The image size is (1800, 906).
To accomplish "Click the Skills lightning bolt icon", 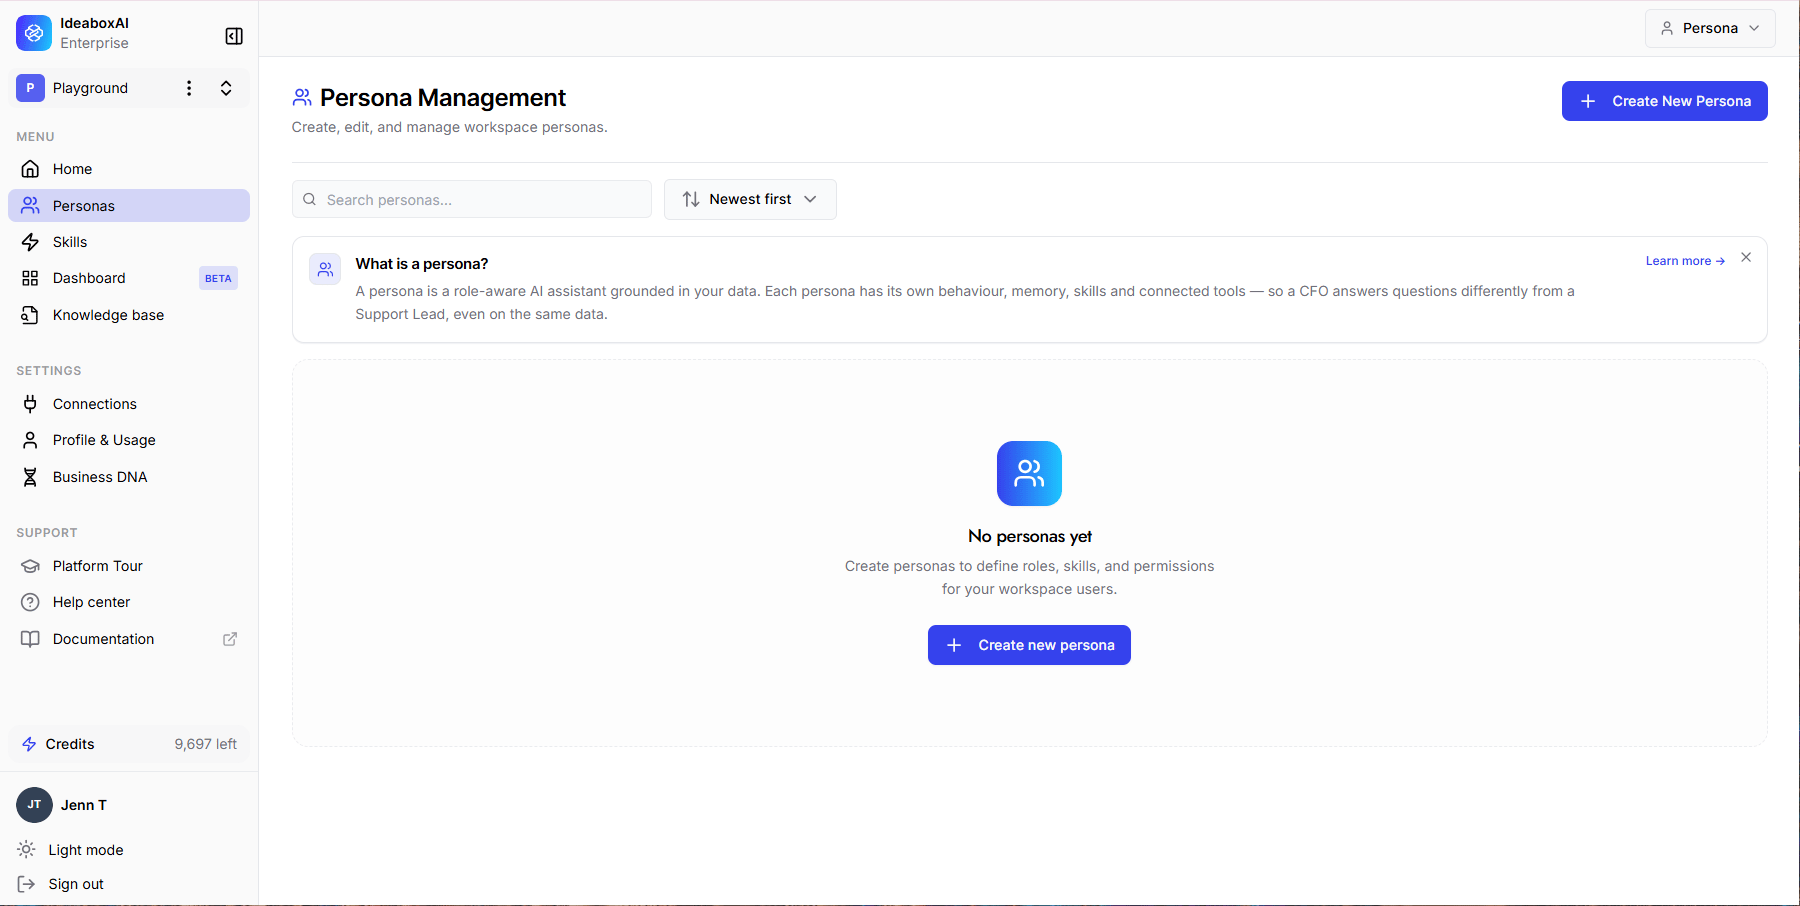I will click(x=30, y=242).
